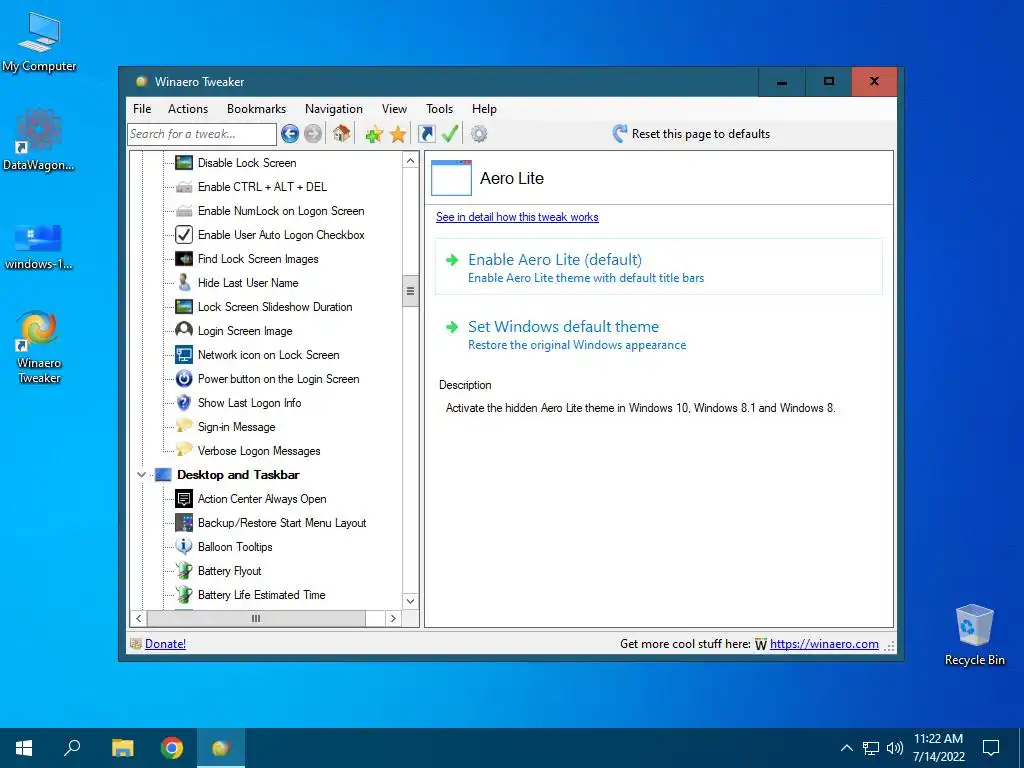Open the volume control in system tray
The width and height of the screenshot is (1024, 768).
point(895,748)
